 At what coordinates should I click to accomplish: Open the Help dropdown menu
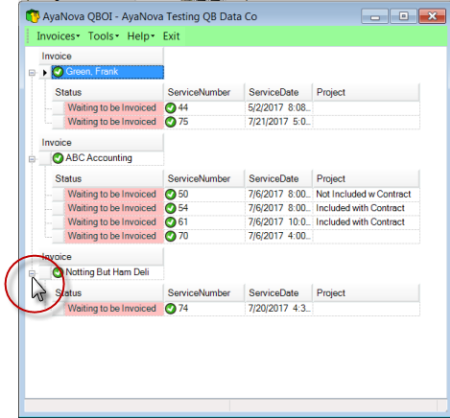click(141, 36)
